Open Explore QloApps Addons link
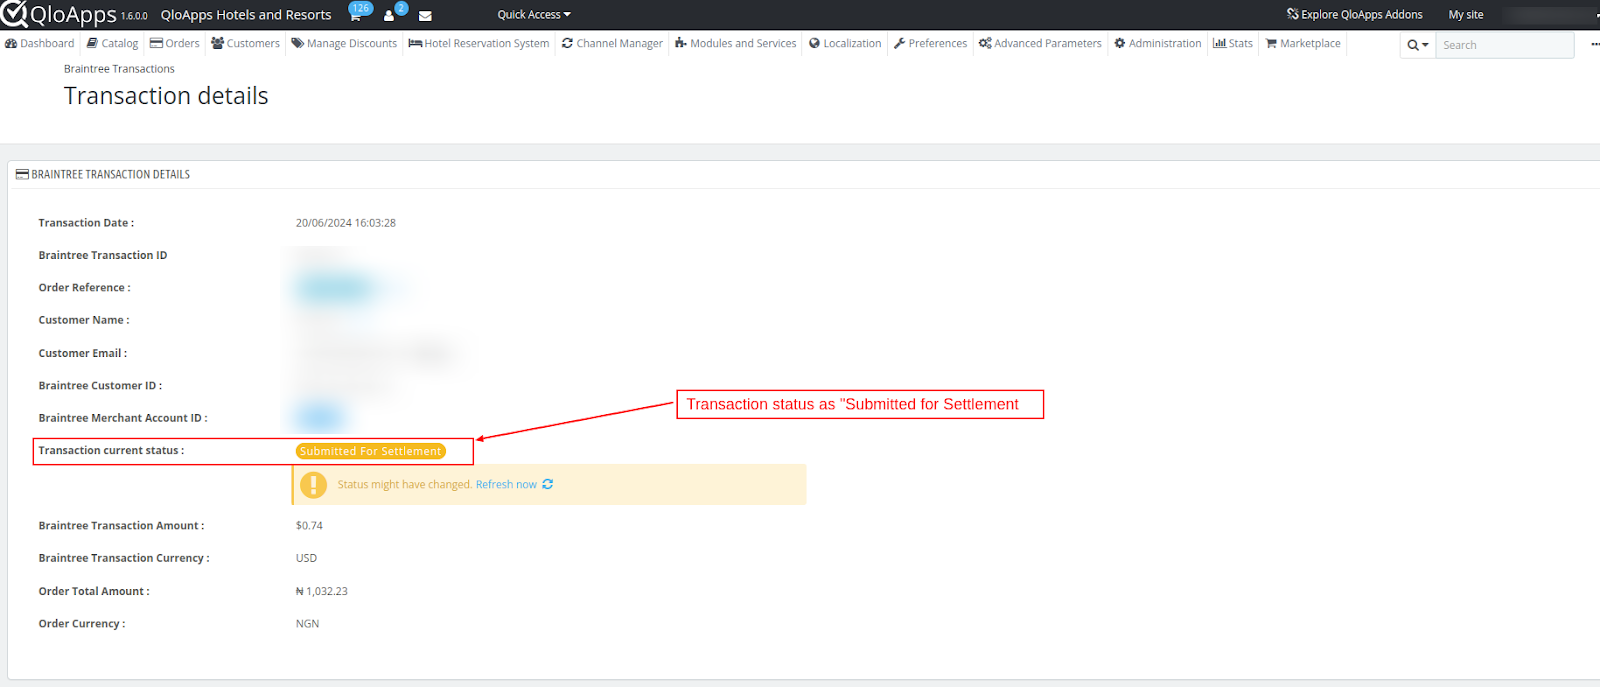1600x687 pixels. pyautogui.click(x=1355, y=15)
